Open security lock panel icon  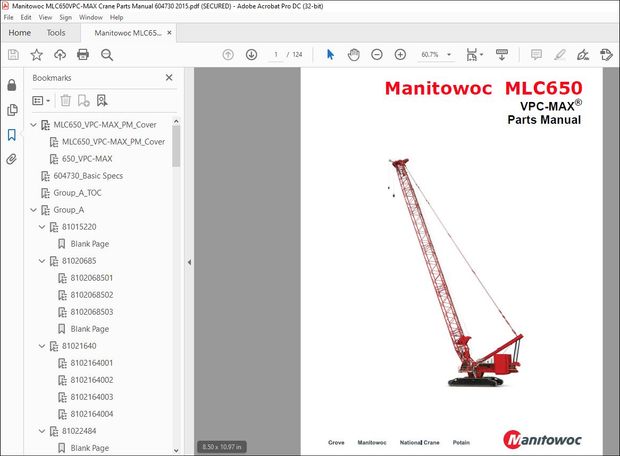(12, 85)
